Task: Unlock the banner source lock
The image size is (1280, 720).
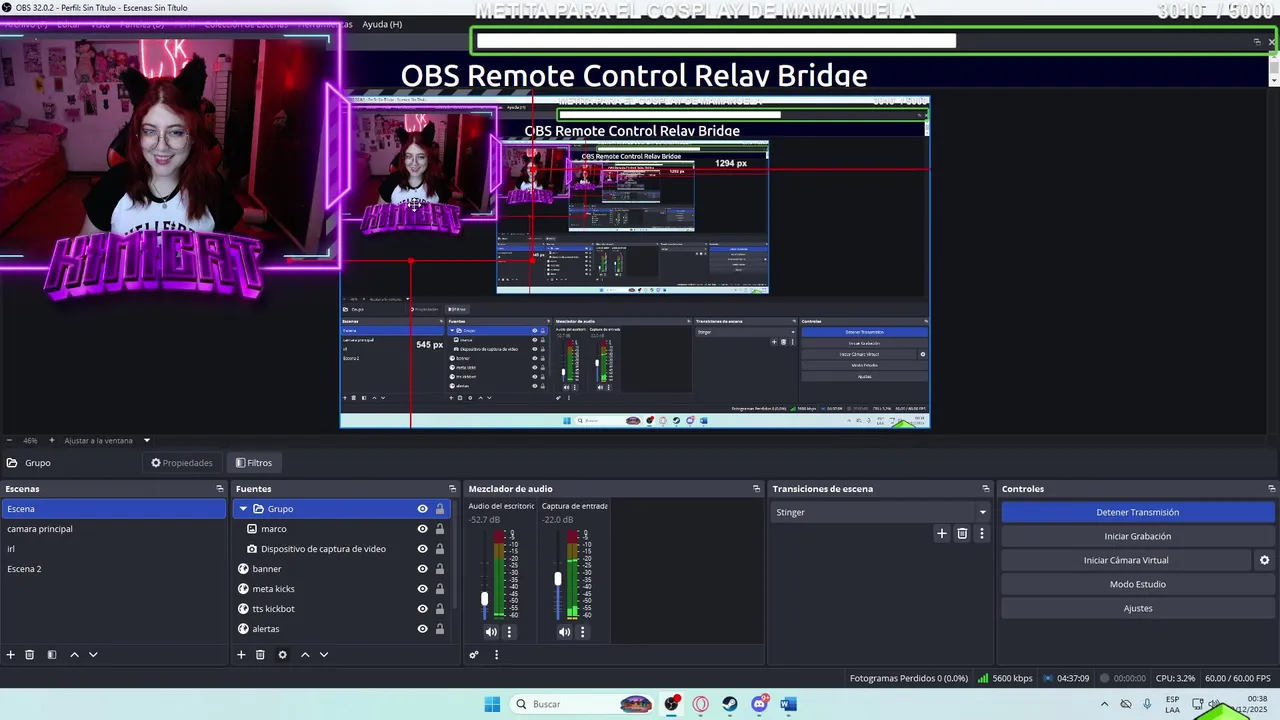Action: coord(439,569)
